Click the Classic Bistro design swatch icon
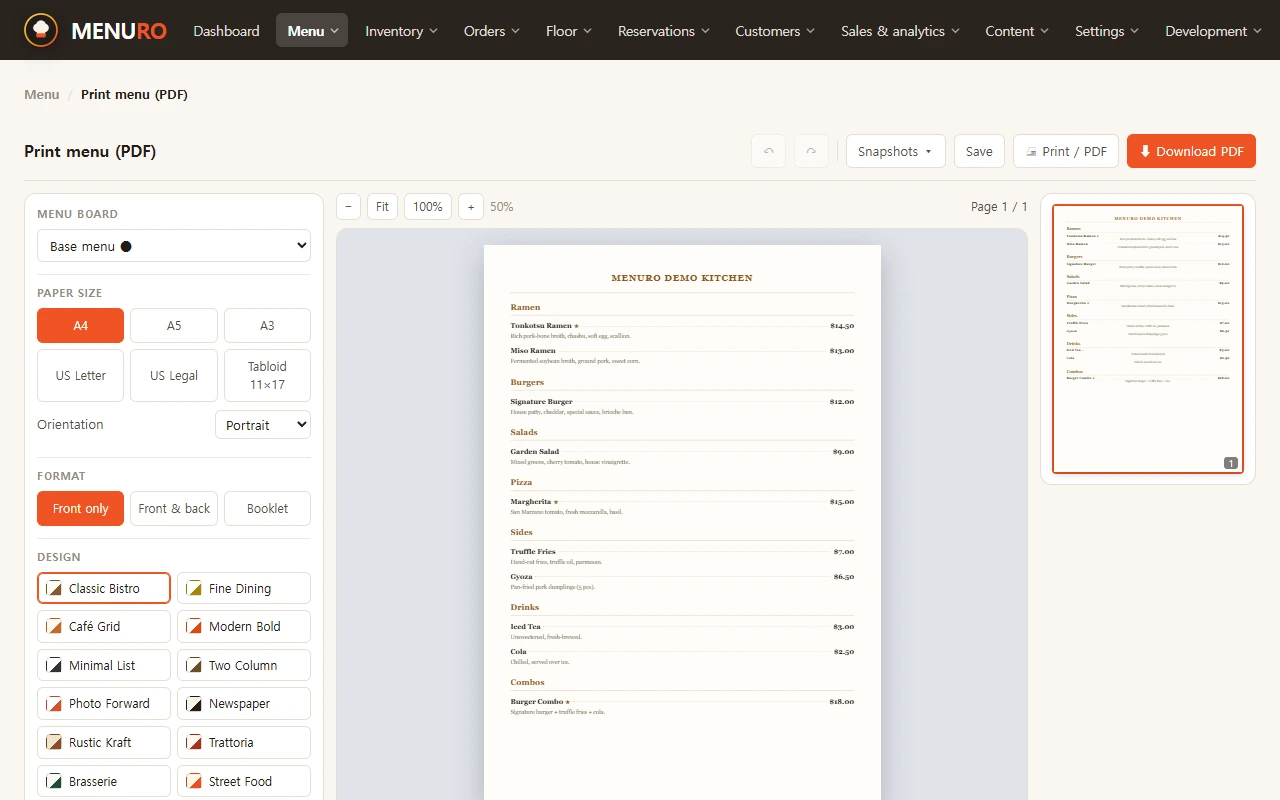 click(x=54, y=589)
